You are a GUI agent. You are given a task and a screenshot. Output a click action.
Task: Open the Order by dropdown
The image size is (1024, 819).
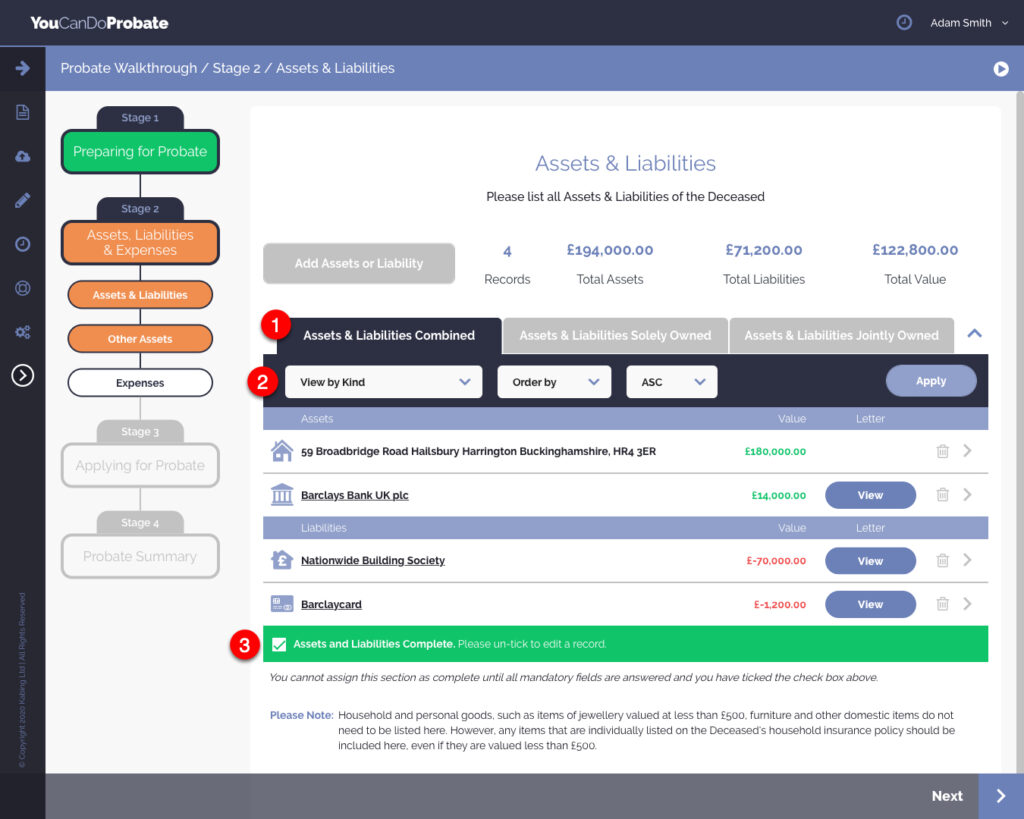point(554,382)
